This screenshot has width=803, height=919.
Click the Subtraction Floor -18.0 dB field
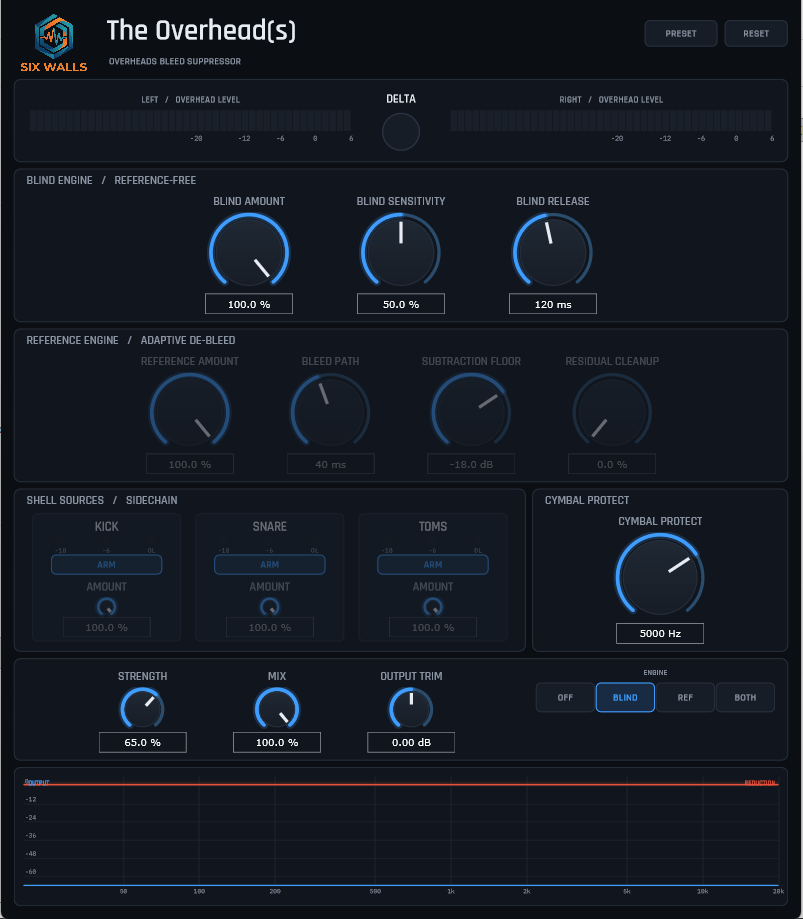click(471, 464)
